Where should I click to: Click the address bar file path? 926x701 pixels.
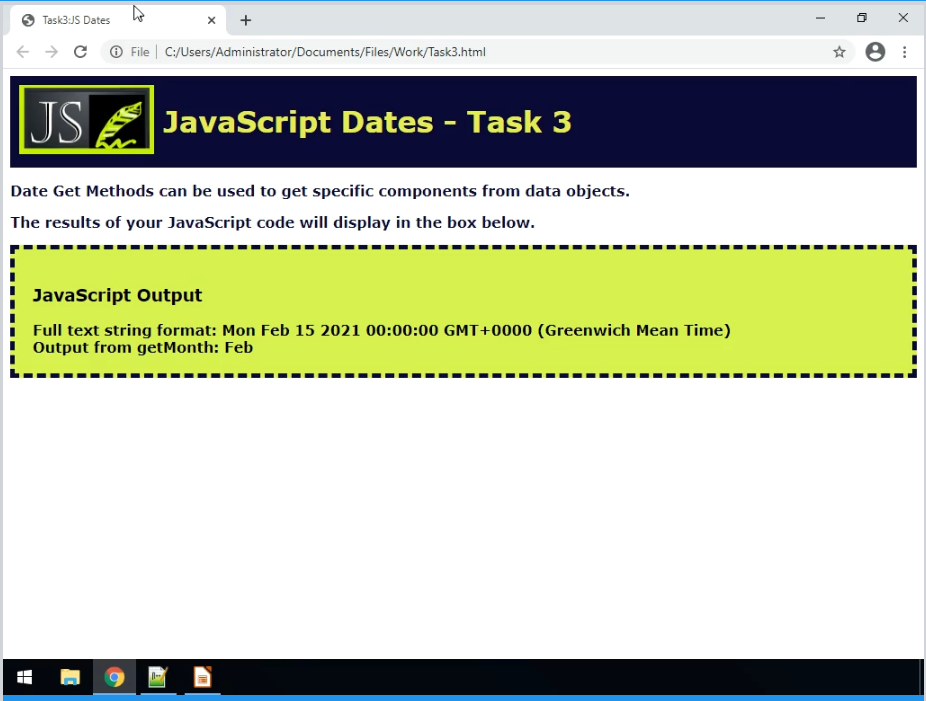click(325, 52)
